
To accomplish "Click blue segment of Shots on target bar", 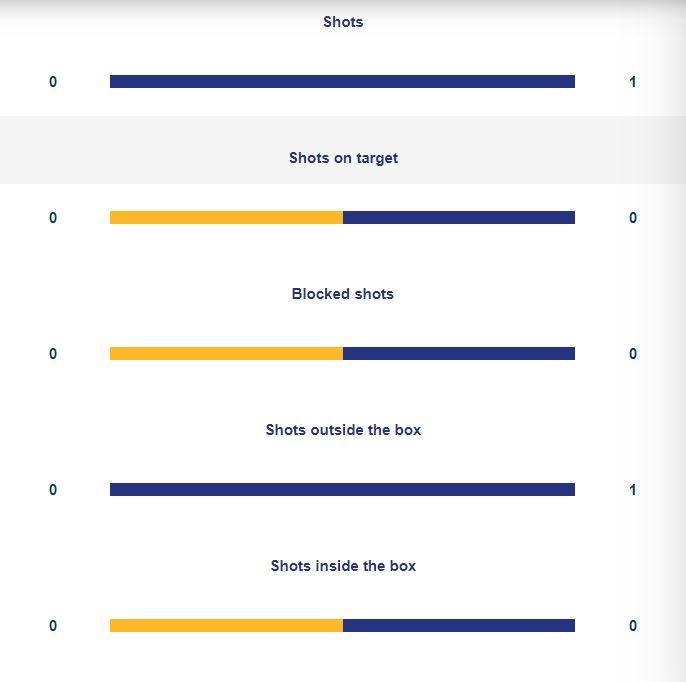I will click(x=459, y=218).
